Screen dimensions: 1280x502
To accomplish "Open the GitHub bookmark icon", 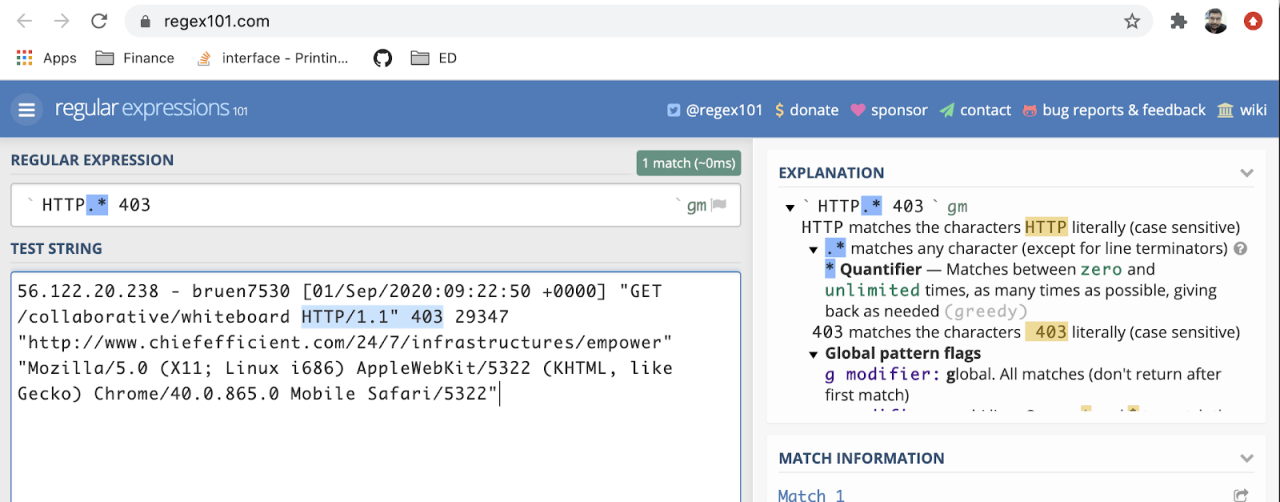I will coord(383,58).
